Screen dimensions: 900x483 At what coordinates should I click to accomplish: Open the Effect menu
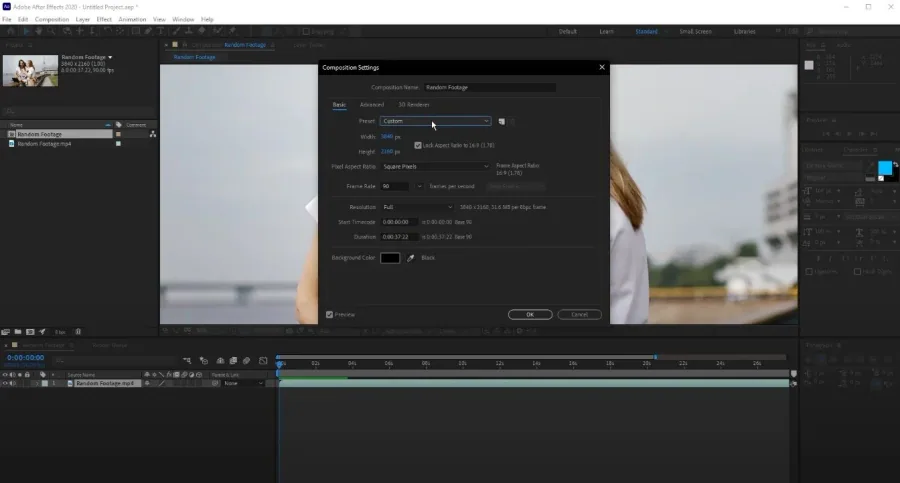104,20
